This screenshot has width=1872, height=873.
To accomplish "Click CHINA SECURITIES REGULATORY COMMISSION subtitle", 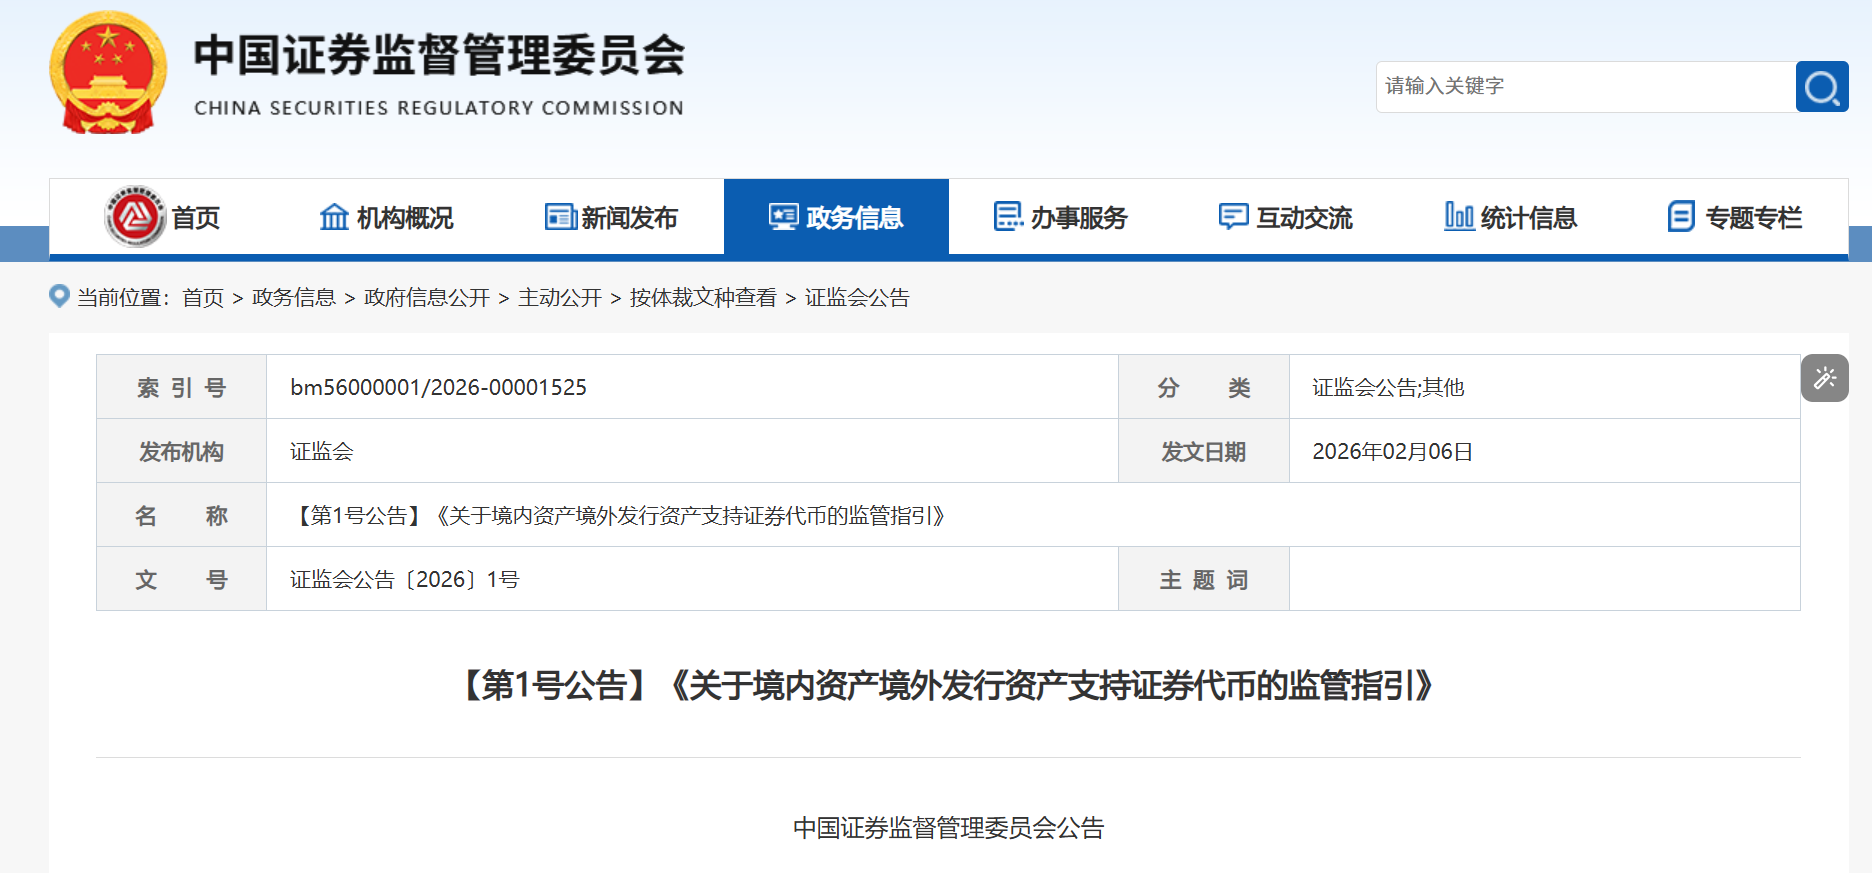I will coord(439,108).
